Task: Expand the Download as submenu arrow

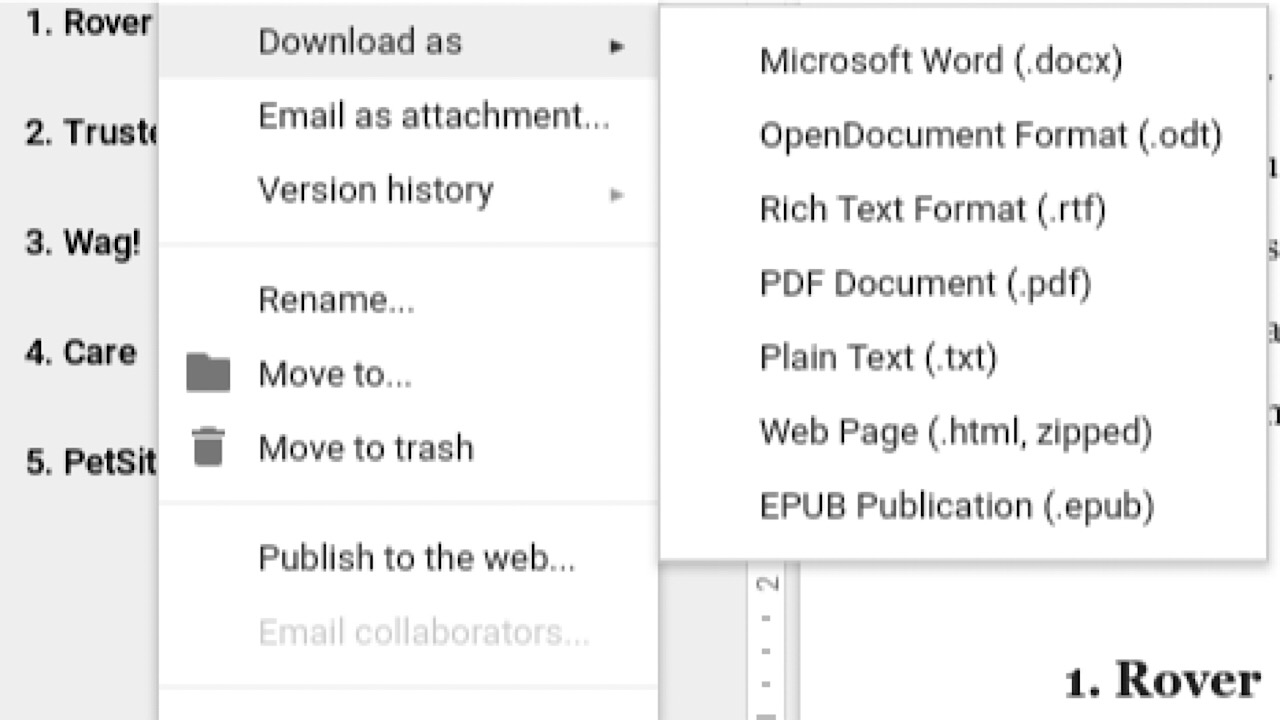Action: pyautogui.click(x=617, y=45)
